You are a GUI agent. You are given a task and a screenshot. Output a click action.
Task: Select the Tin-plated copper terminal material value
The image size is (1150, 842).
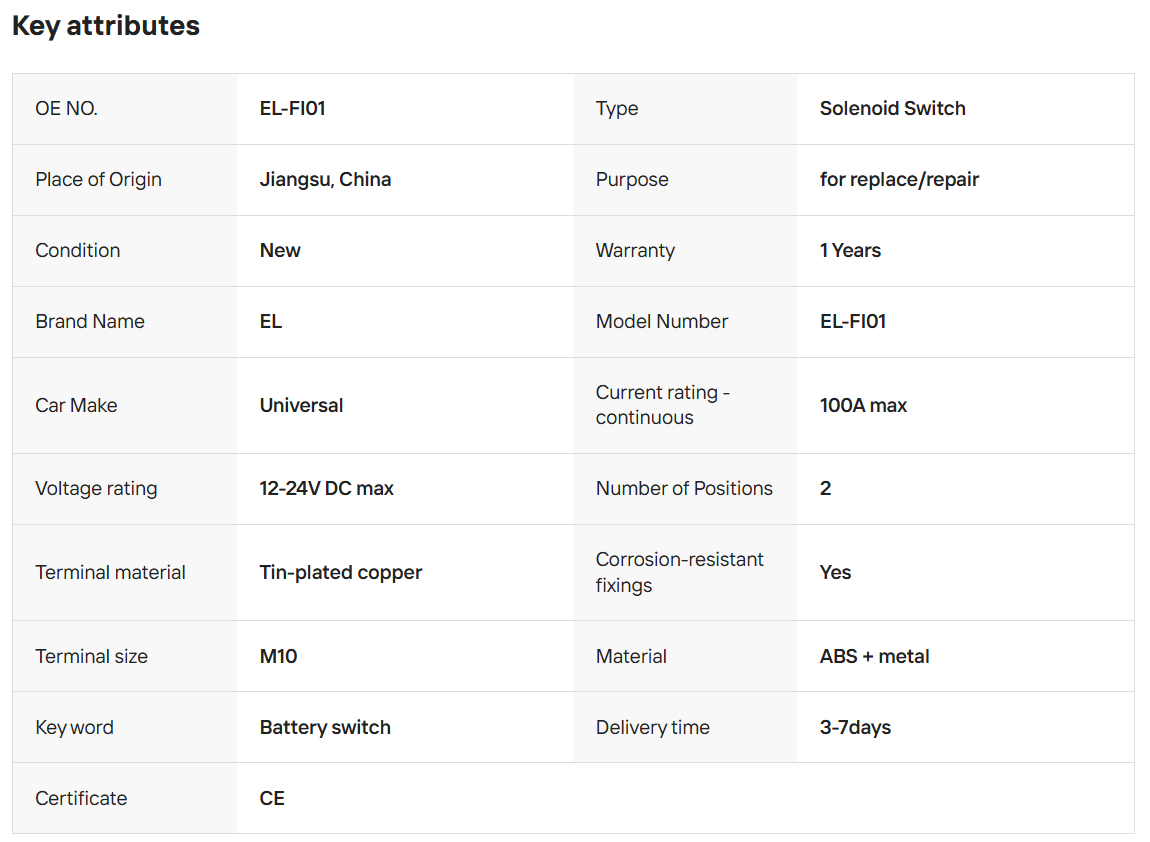[x=341, y=573]
